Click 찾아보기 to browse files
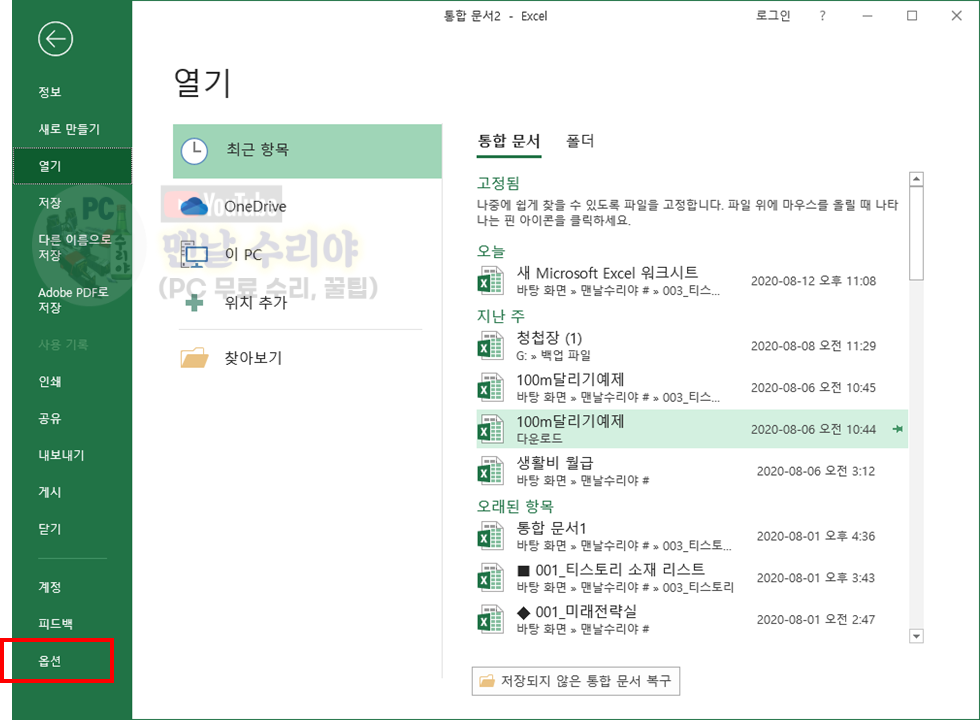 tap(308, 358)
